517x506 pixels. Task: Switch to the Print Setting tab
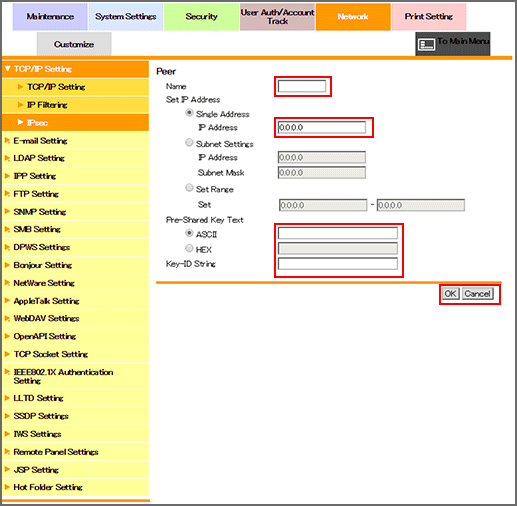tap(429, 17)
